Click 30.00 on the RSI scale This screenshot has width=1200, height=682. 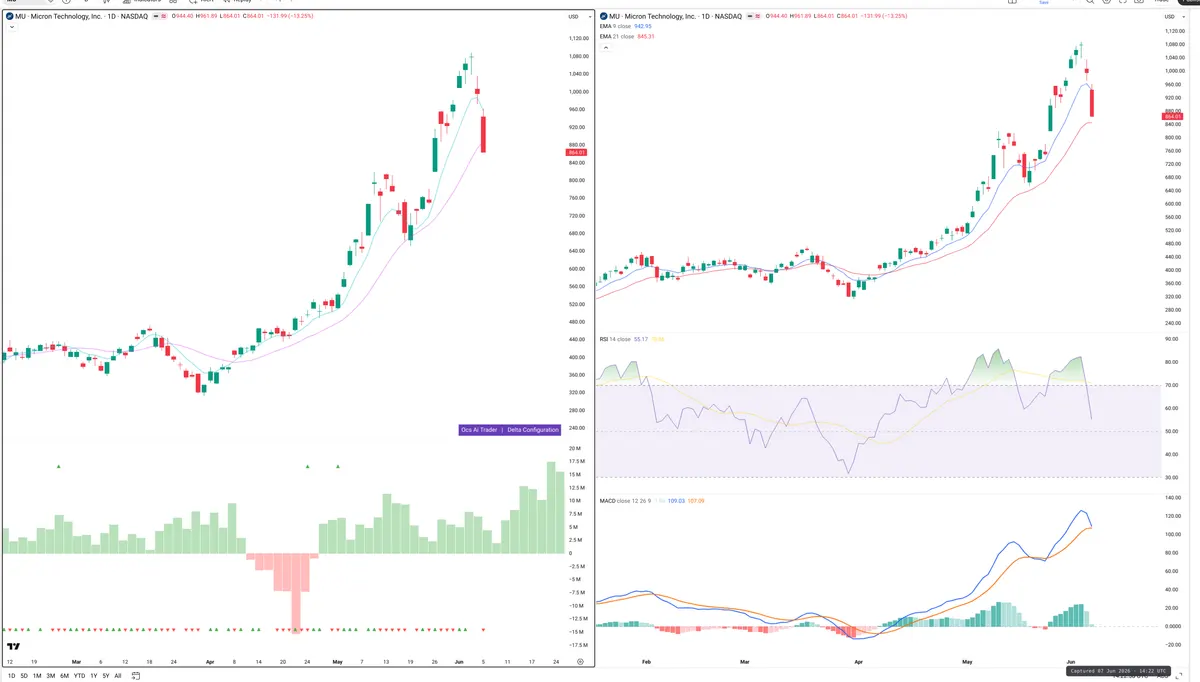(x=1171, y=477)
